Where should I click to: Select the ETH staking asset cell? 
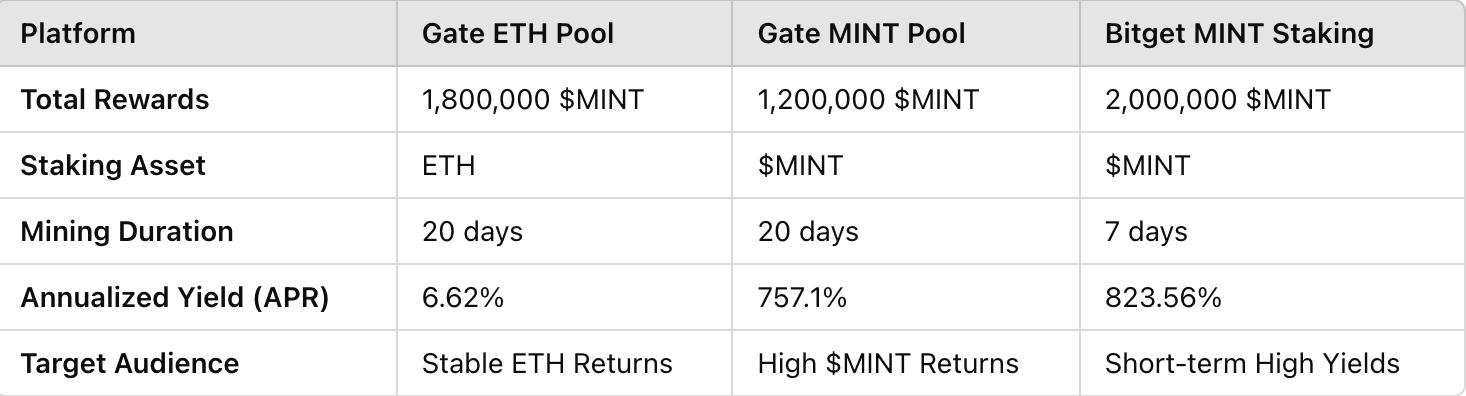[x=565, y=165]
